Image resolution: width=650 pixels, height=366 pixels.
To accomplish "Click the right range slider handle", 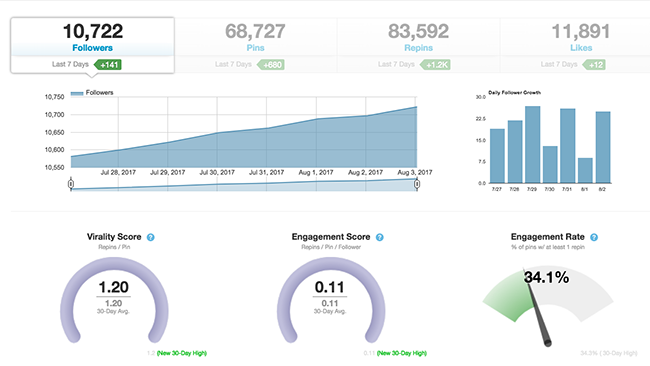I will (x=417, y=184).
